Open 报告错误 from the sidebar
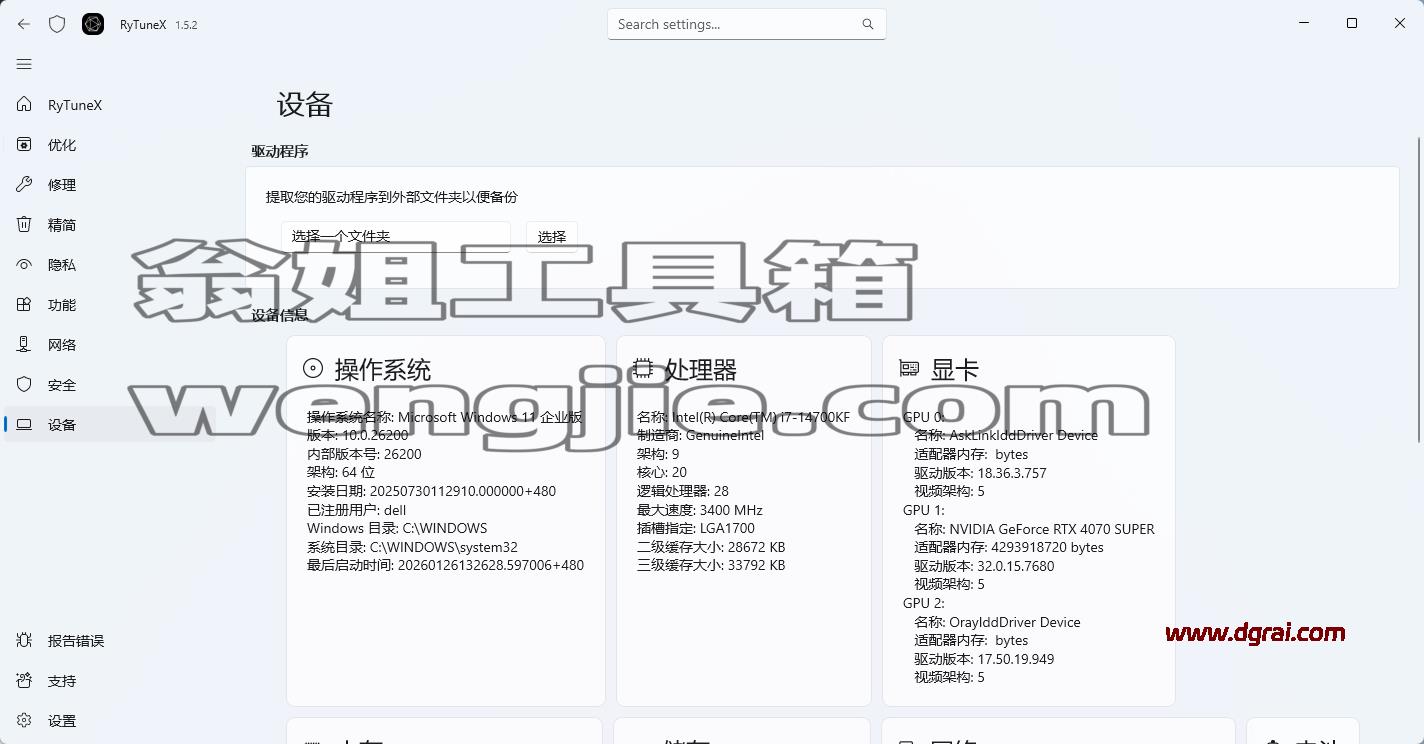The height and width of the screenshot is (744, 1424). [x=110, y=641]
